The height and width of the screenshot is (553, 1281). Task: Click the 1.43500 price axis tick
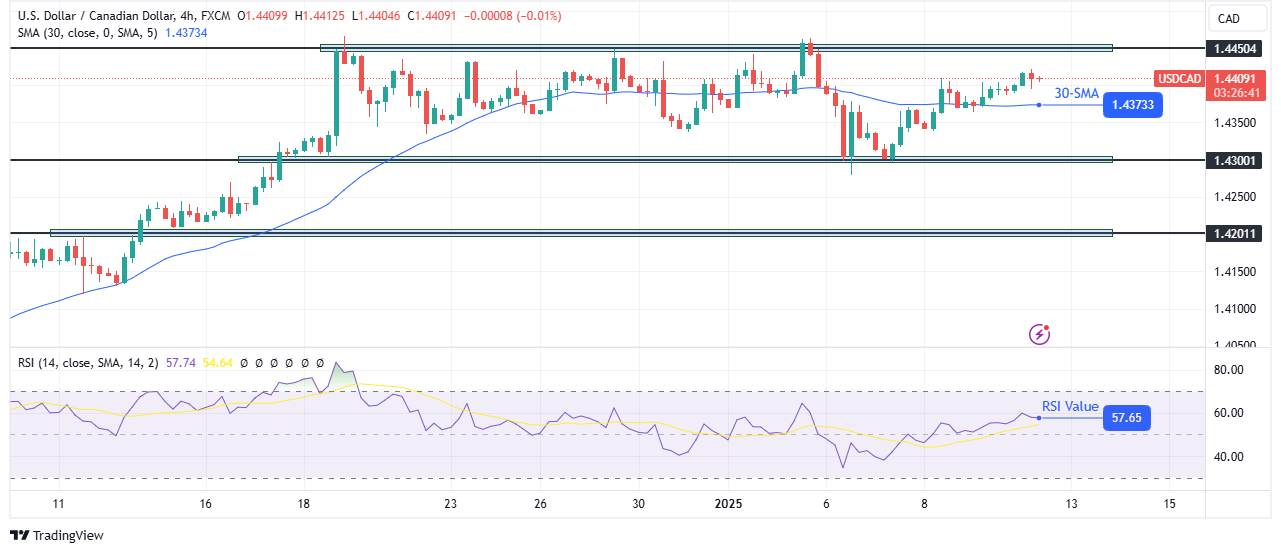[1236, 123]
